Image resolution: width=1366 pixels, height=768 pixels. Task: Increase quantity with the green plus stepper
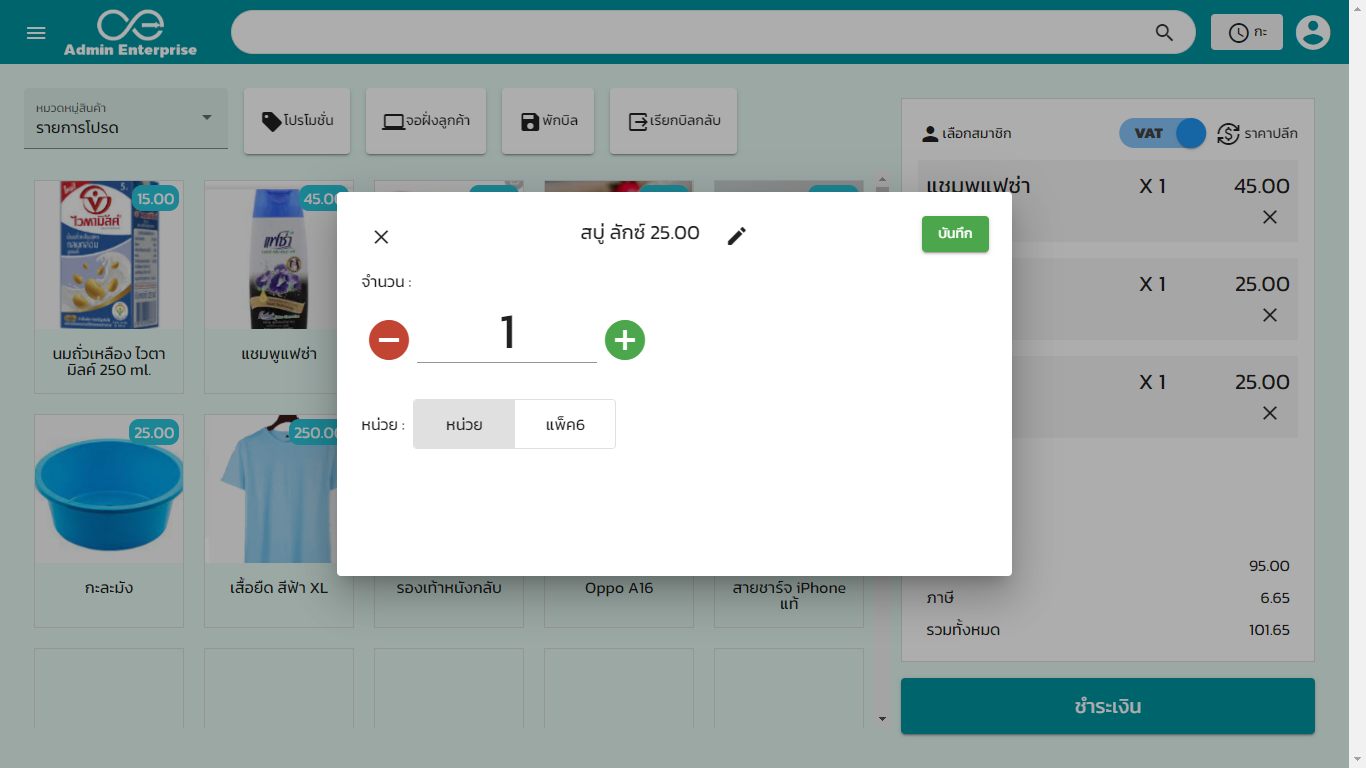point(625,340)
